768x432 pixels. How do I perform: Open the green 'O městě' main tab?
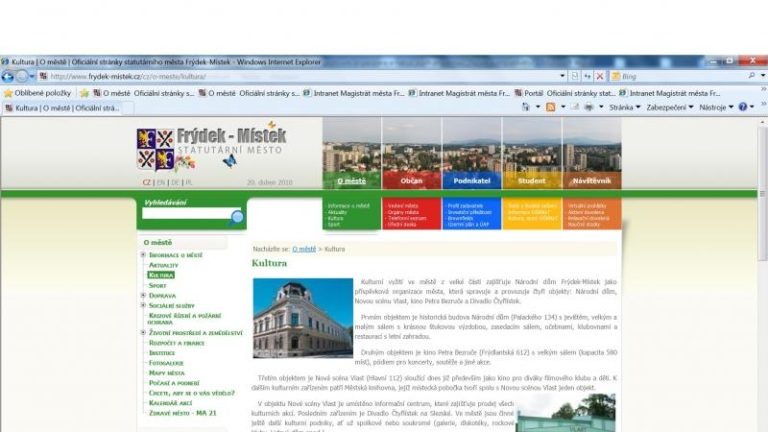tap(352, 181)
